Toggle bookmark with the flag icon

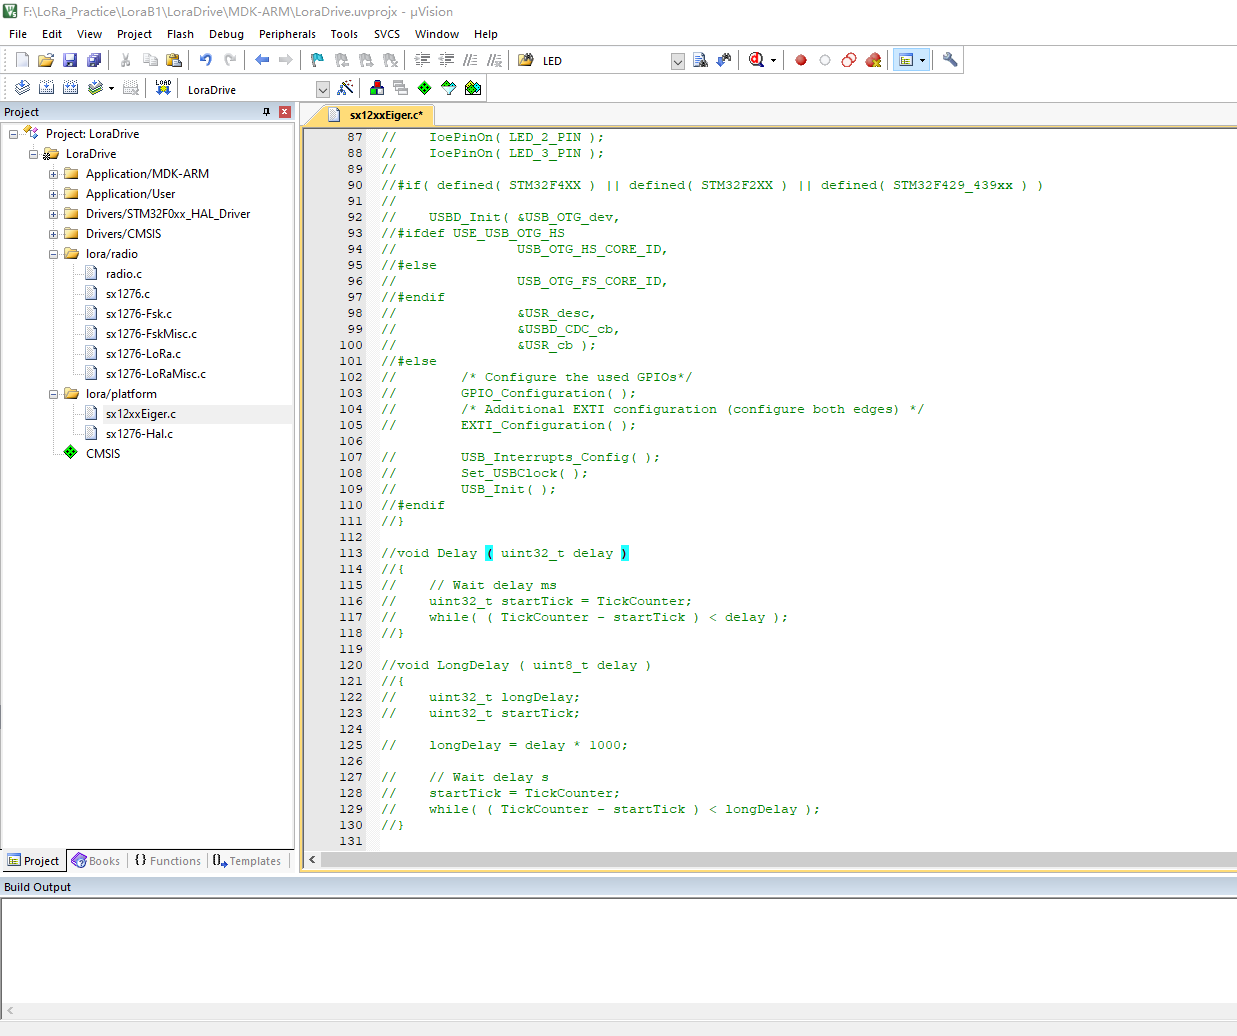317,60
